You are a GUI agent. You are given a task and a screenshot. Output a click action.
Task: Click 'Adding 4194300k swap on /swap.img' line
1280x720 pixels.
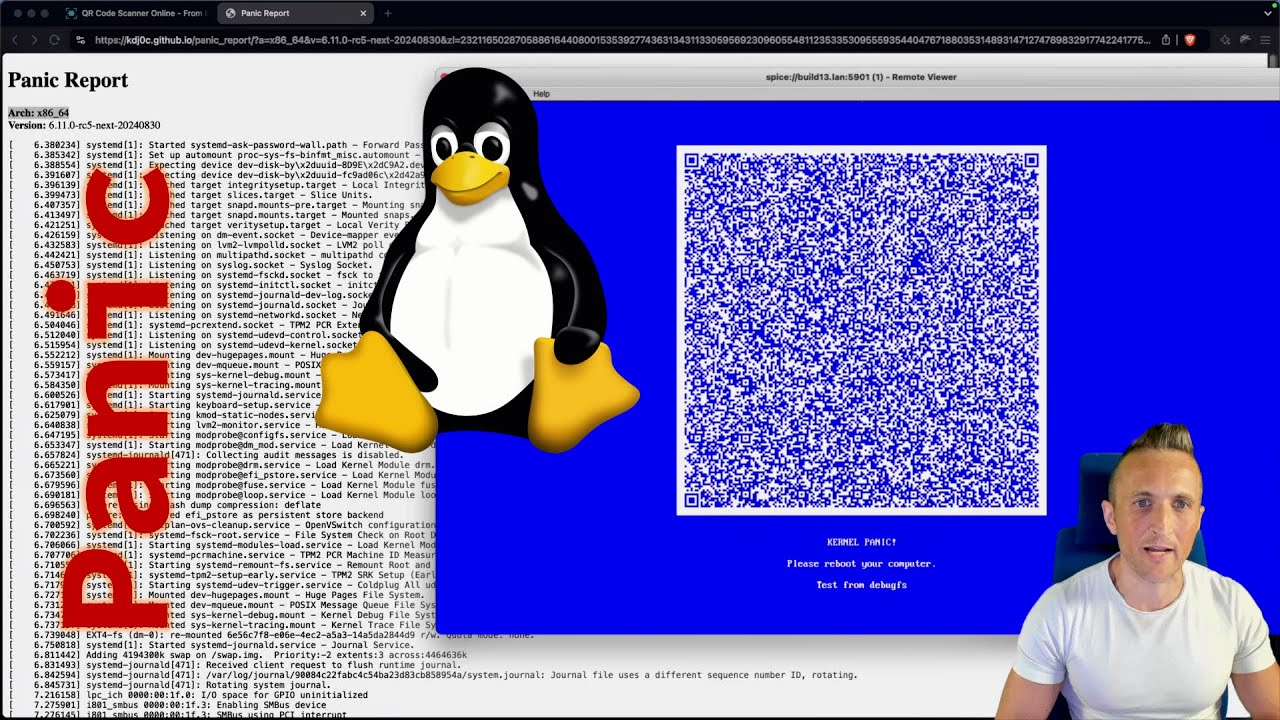coord(237,655)
